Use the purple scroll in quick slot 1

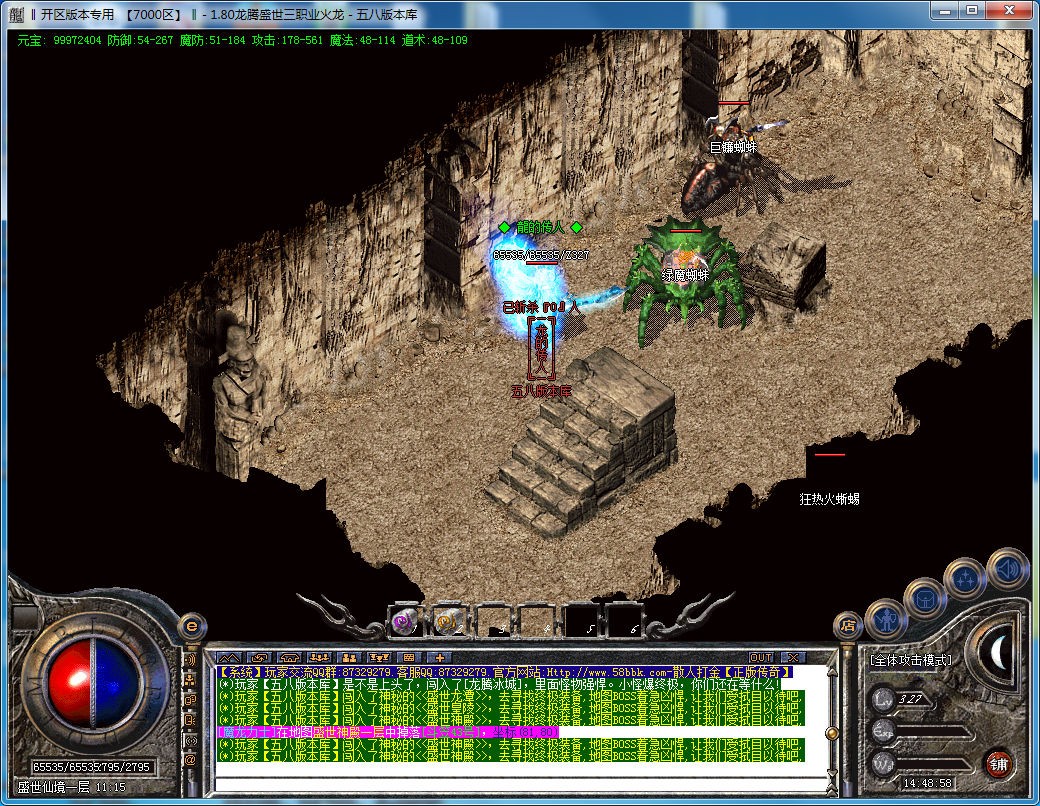[x=406, y=622]
